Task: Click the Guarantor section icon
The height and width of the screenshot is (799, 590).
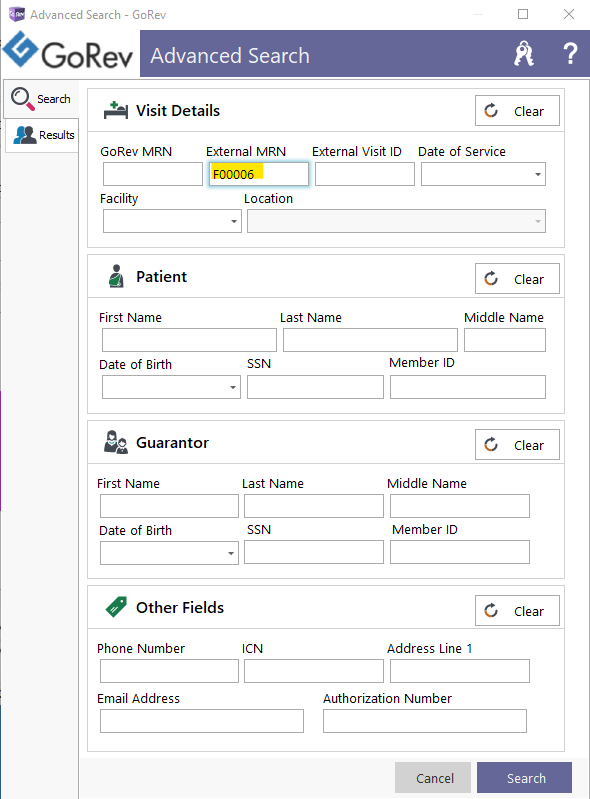Action: 116,442
